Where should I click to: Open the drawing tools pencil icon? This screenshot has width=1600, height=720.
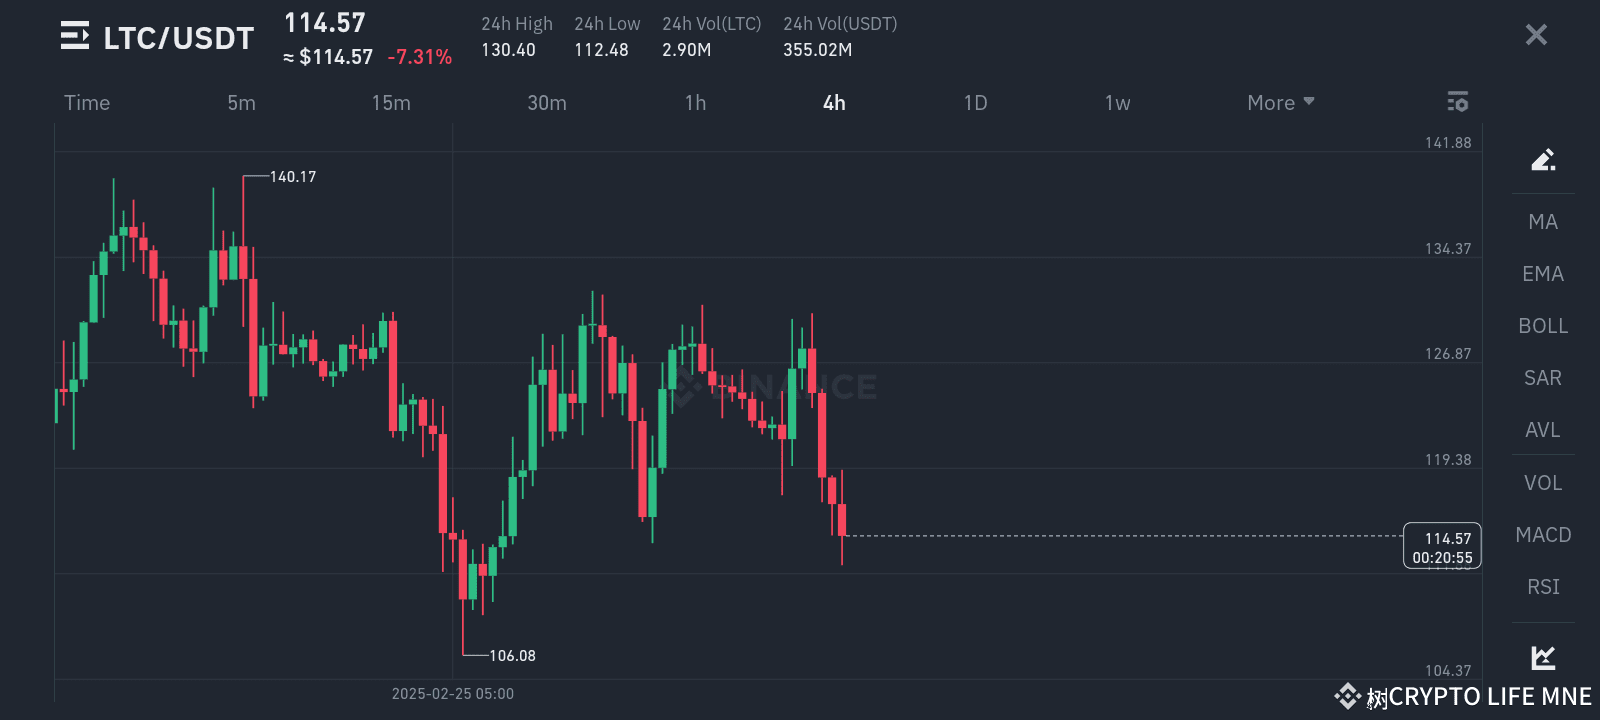point(1543,159)
